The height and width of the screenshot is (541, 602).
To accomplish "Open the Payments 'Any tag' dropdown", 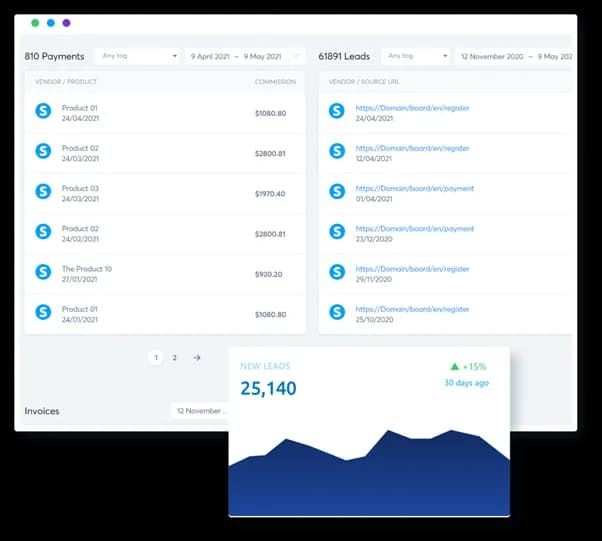I will pos(138,56).
